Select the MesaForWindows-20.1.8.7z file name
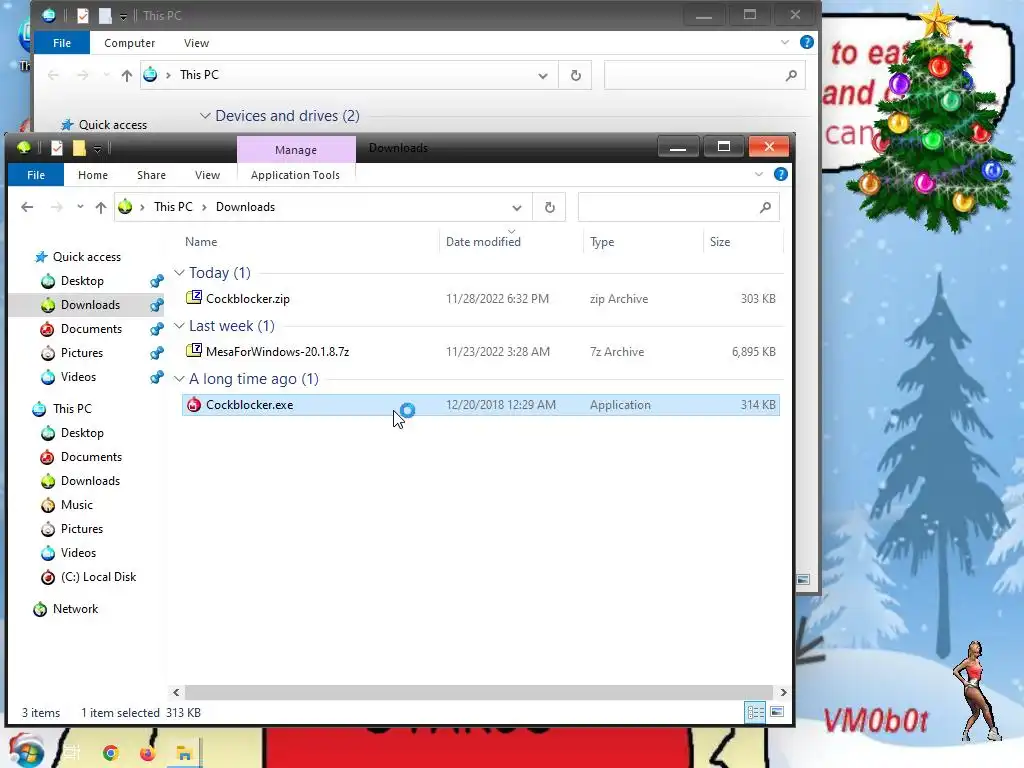The image size is (1024, 768). click(278, 351)
